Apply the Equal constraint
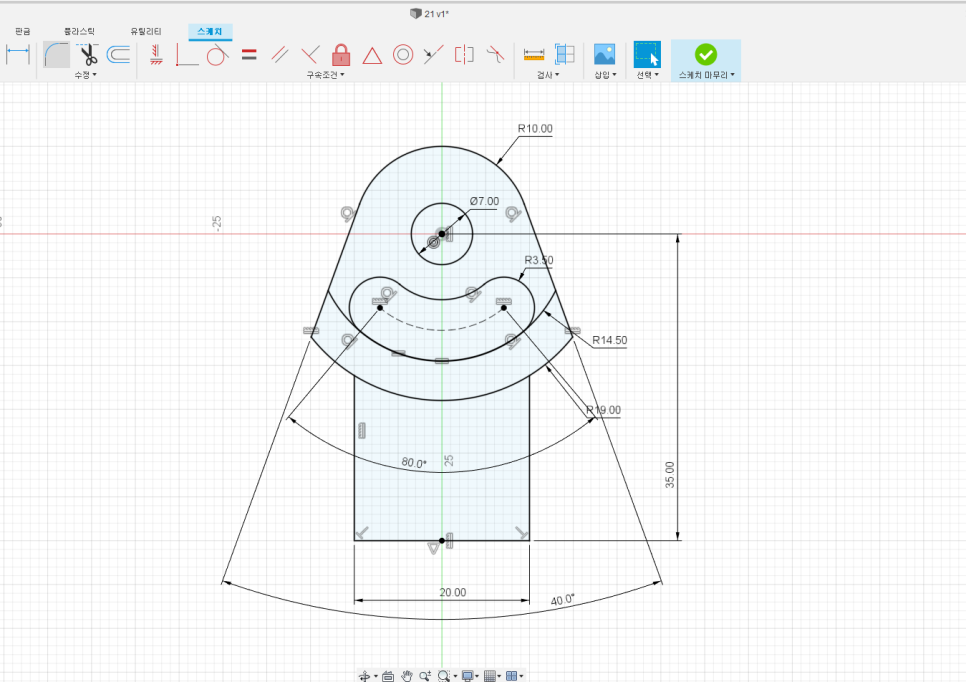 click(x=249, y=55)
